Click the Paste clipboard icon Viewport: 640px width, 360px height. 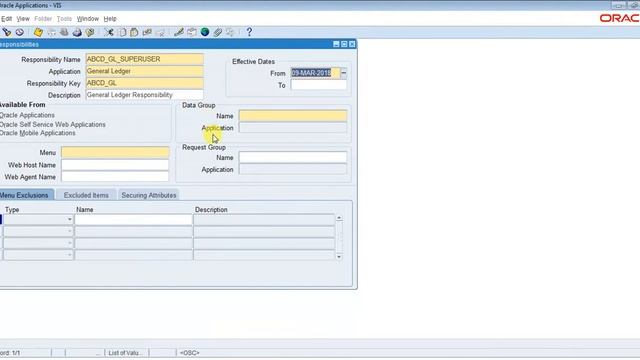[134, 32]
